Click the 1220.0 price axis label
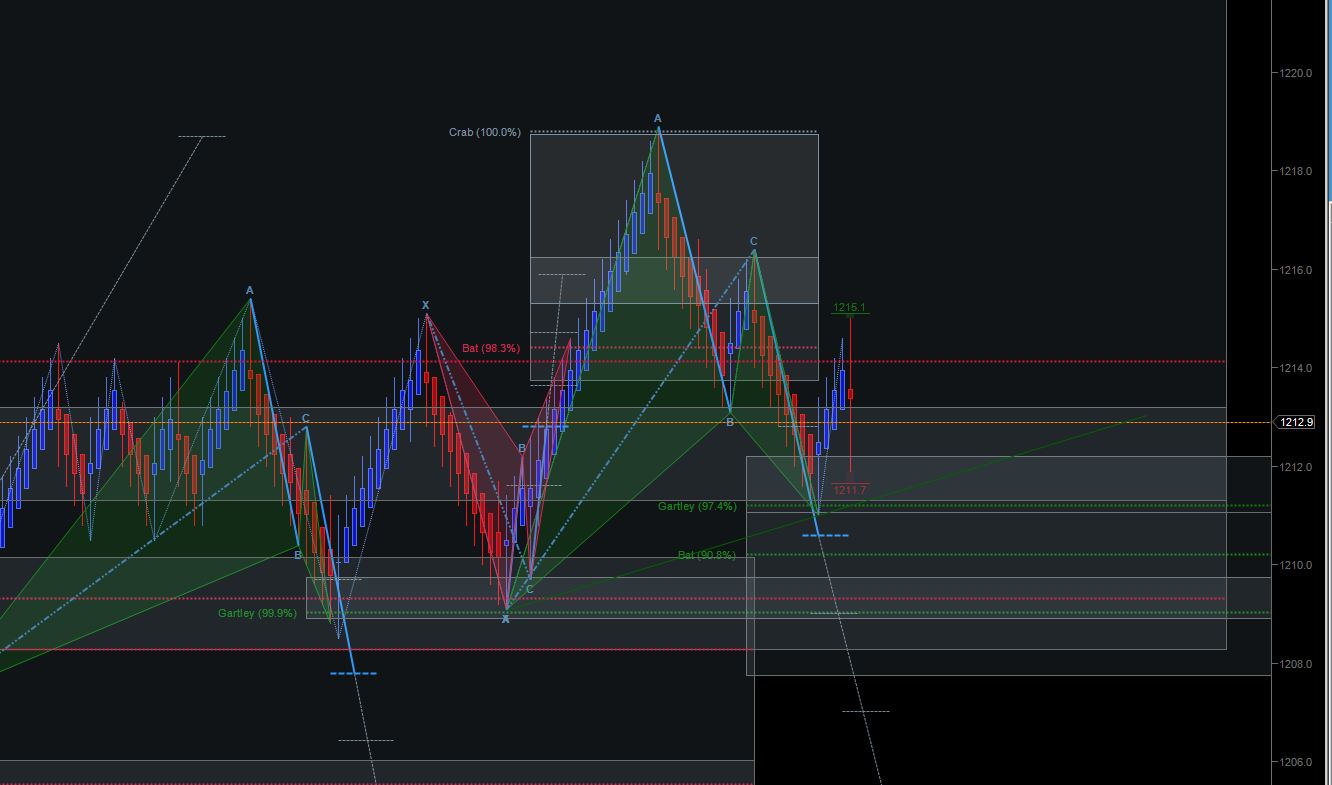 (x=1297, y=73)
